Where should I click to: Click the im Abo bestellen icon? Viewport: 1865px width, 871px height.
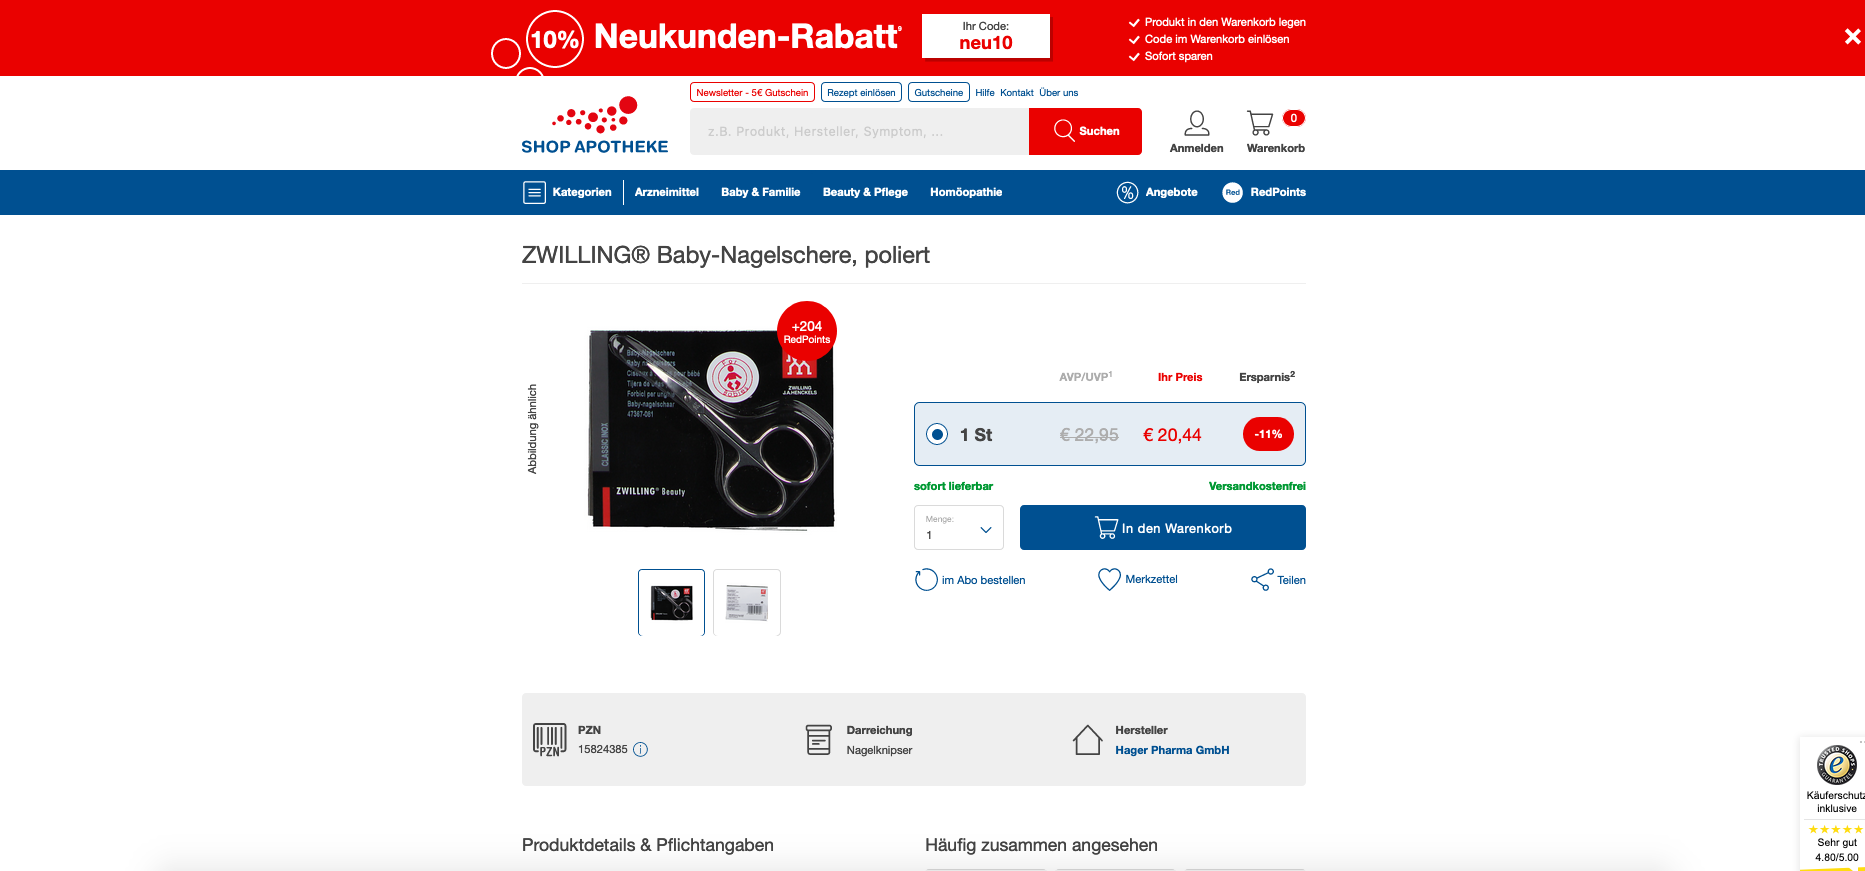click(x=926, y=580)
